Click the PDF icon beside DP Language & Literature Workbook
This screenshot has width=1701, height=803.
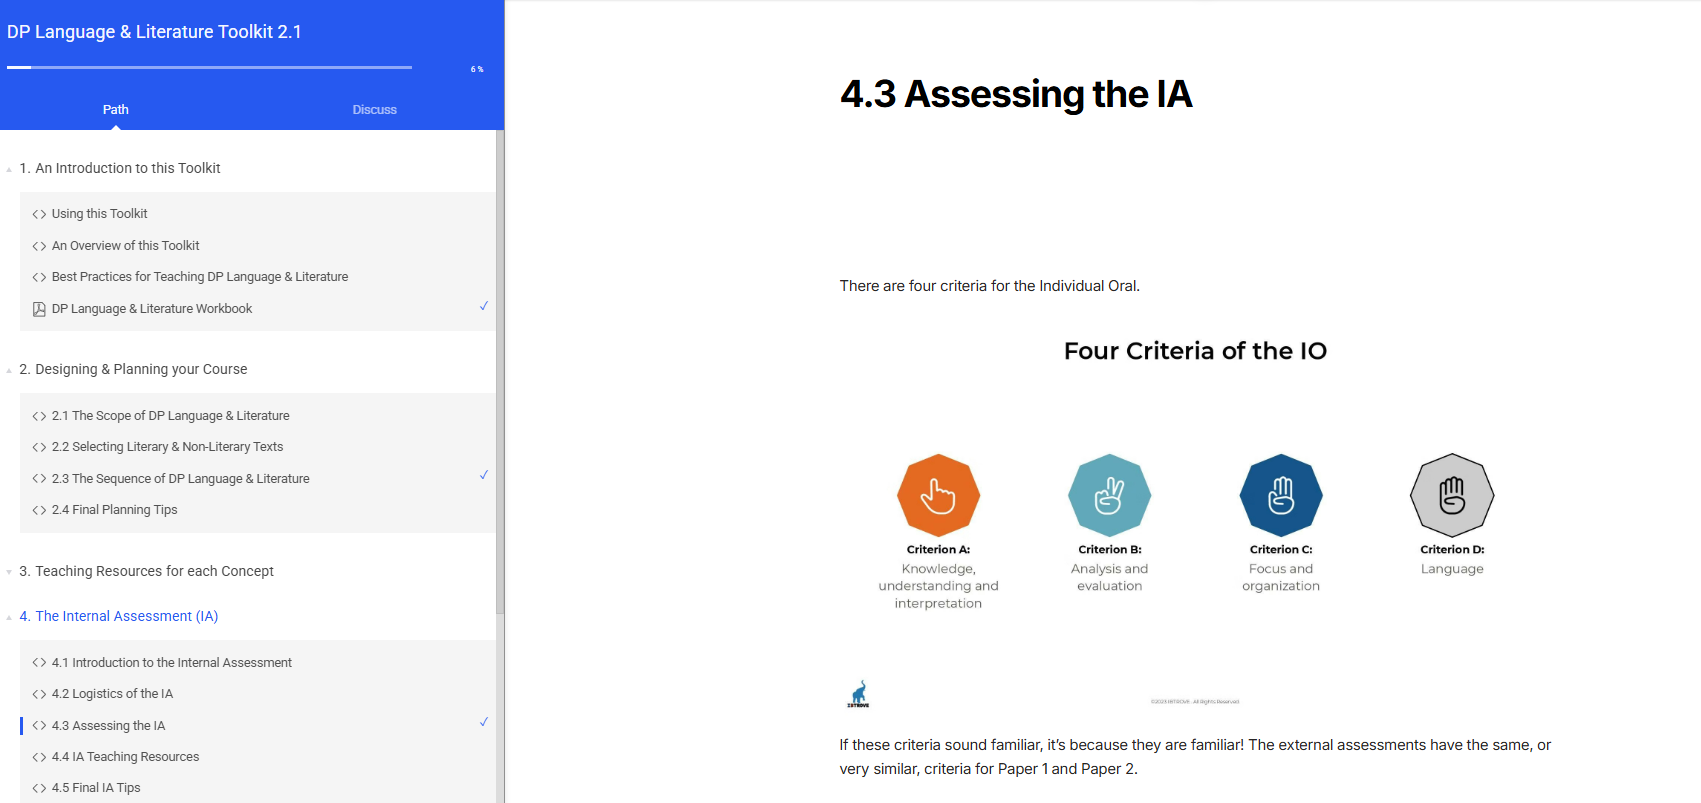(39, 309)
